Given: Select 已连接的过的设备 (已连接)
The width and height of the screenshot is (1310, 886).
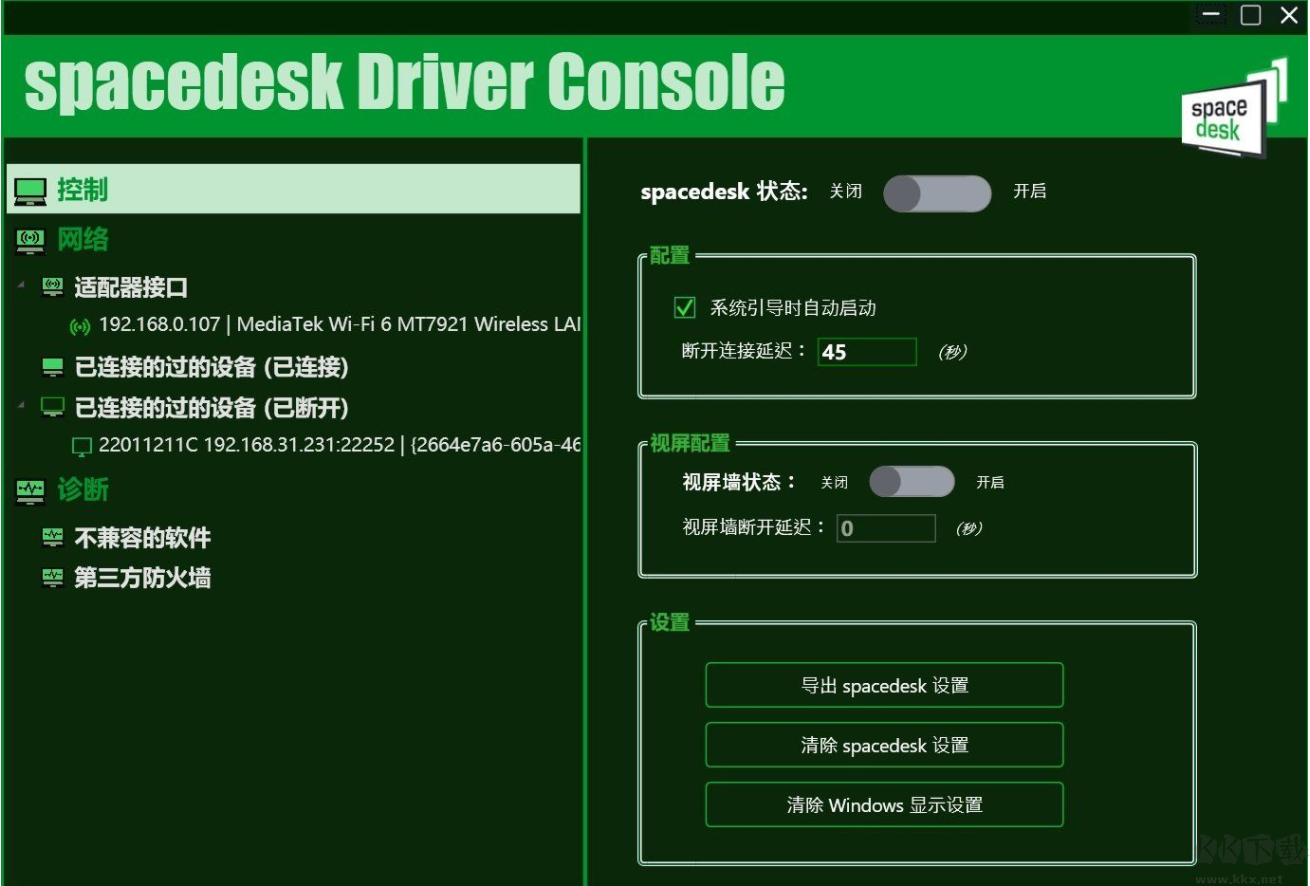Looking at the screenshot, I should point(212,368).
